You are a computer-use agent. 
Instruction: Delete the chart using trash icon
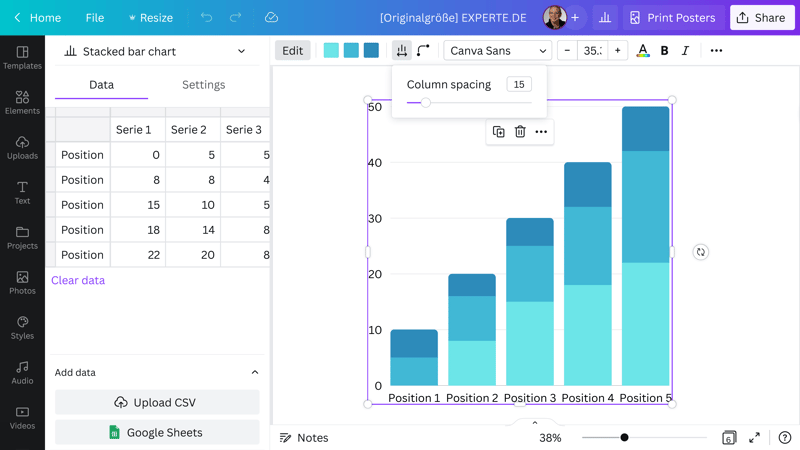pos(520,132)
